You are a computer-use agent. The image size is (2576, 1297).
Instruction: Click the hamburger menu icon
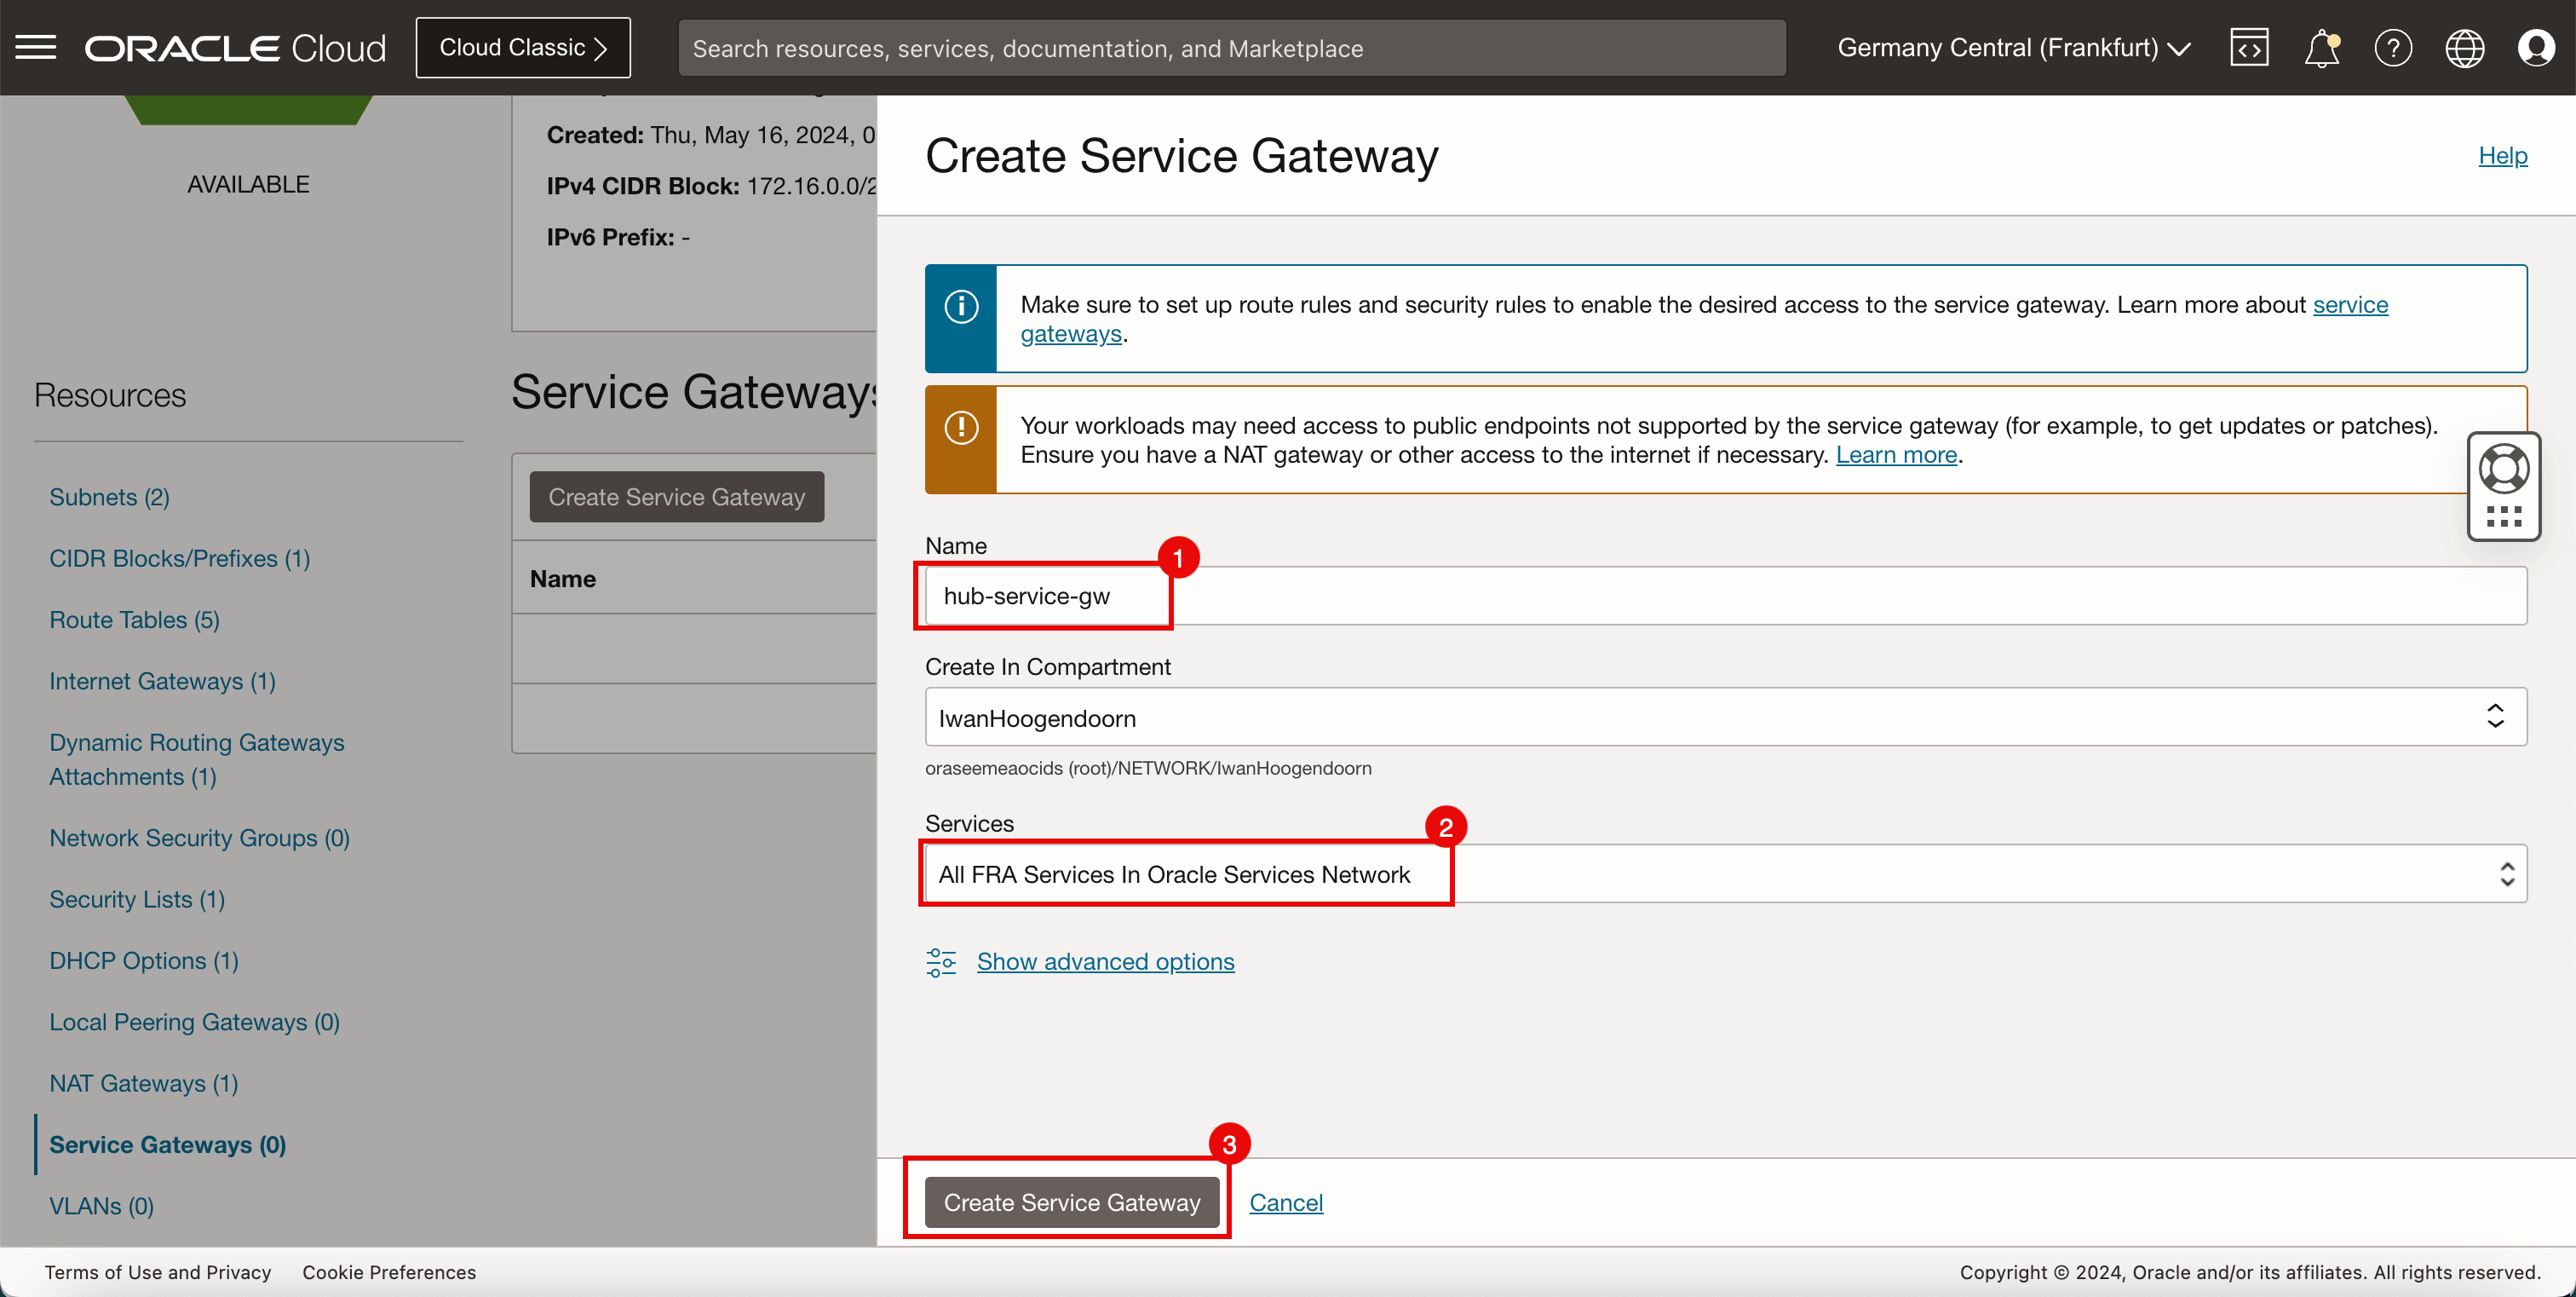coord(35,46)
